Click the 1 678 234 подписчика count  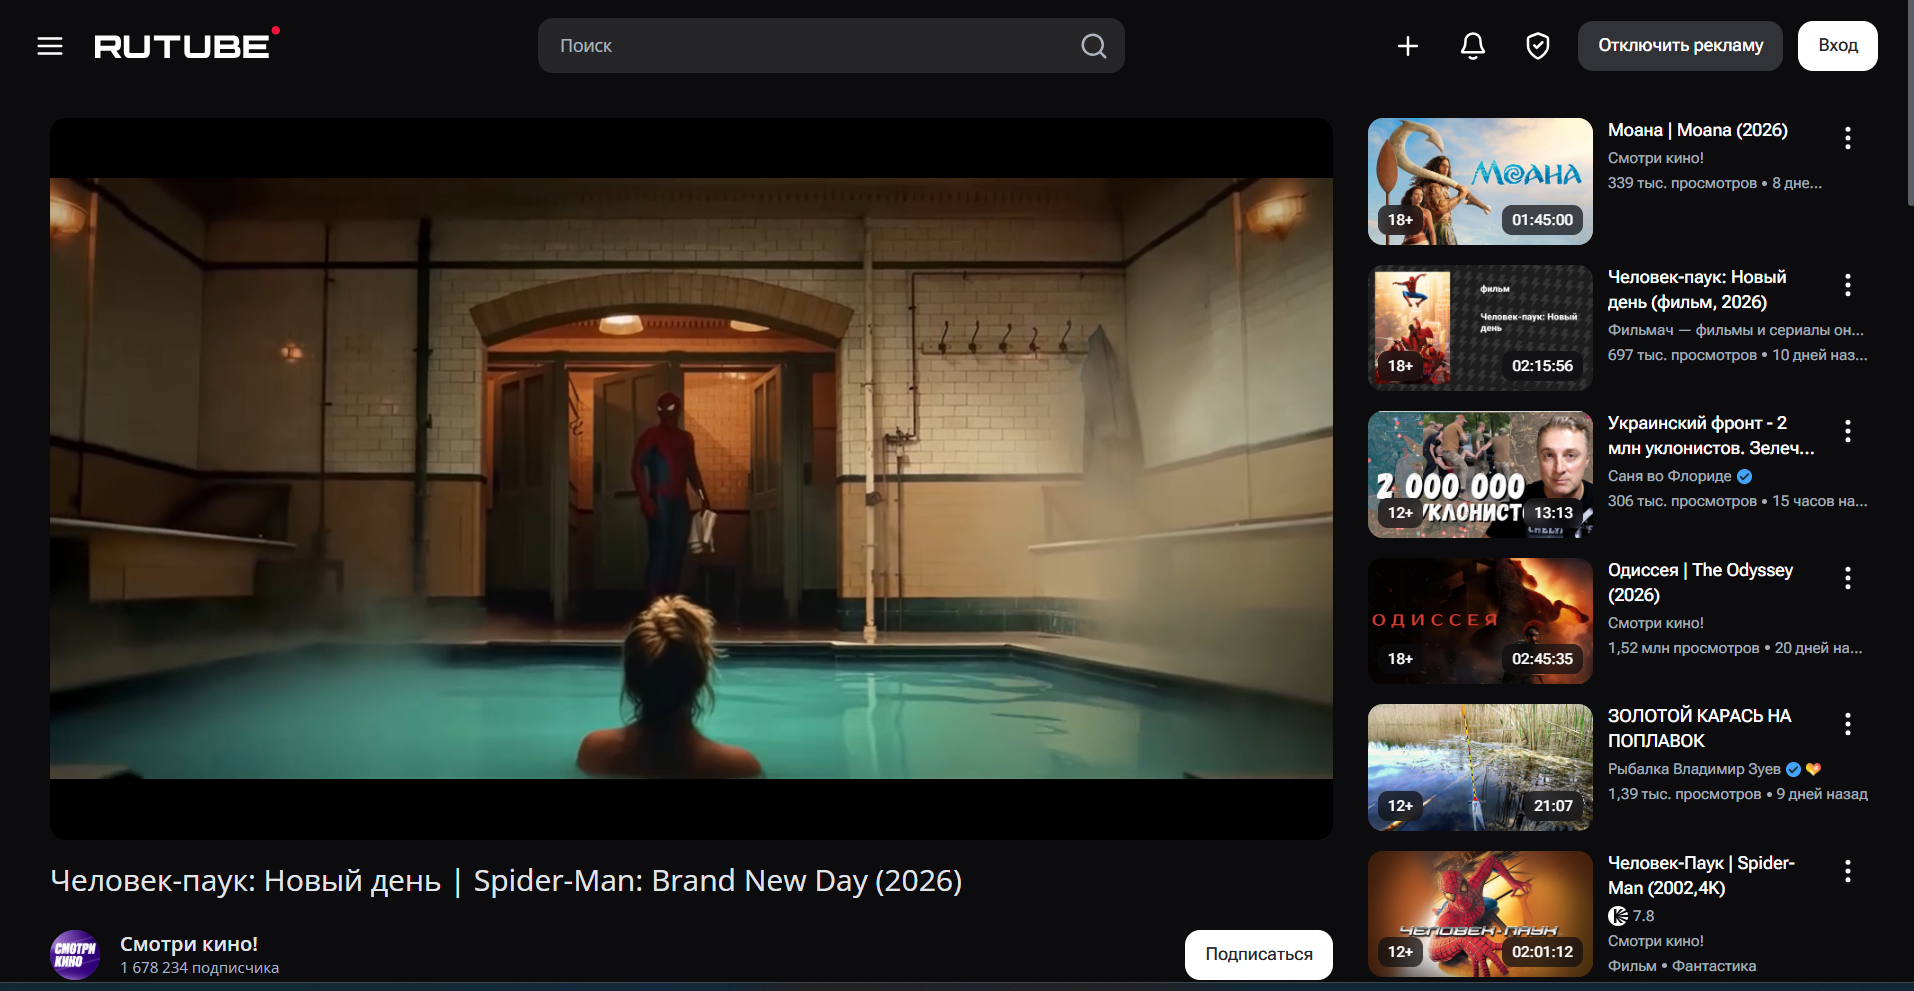(x=199, y=968)
